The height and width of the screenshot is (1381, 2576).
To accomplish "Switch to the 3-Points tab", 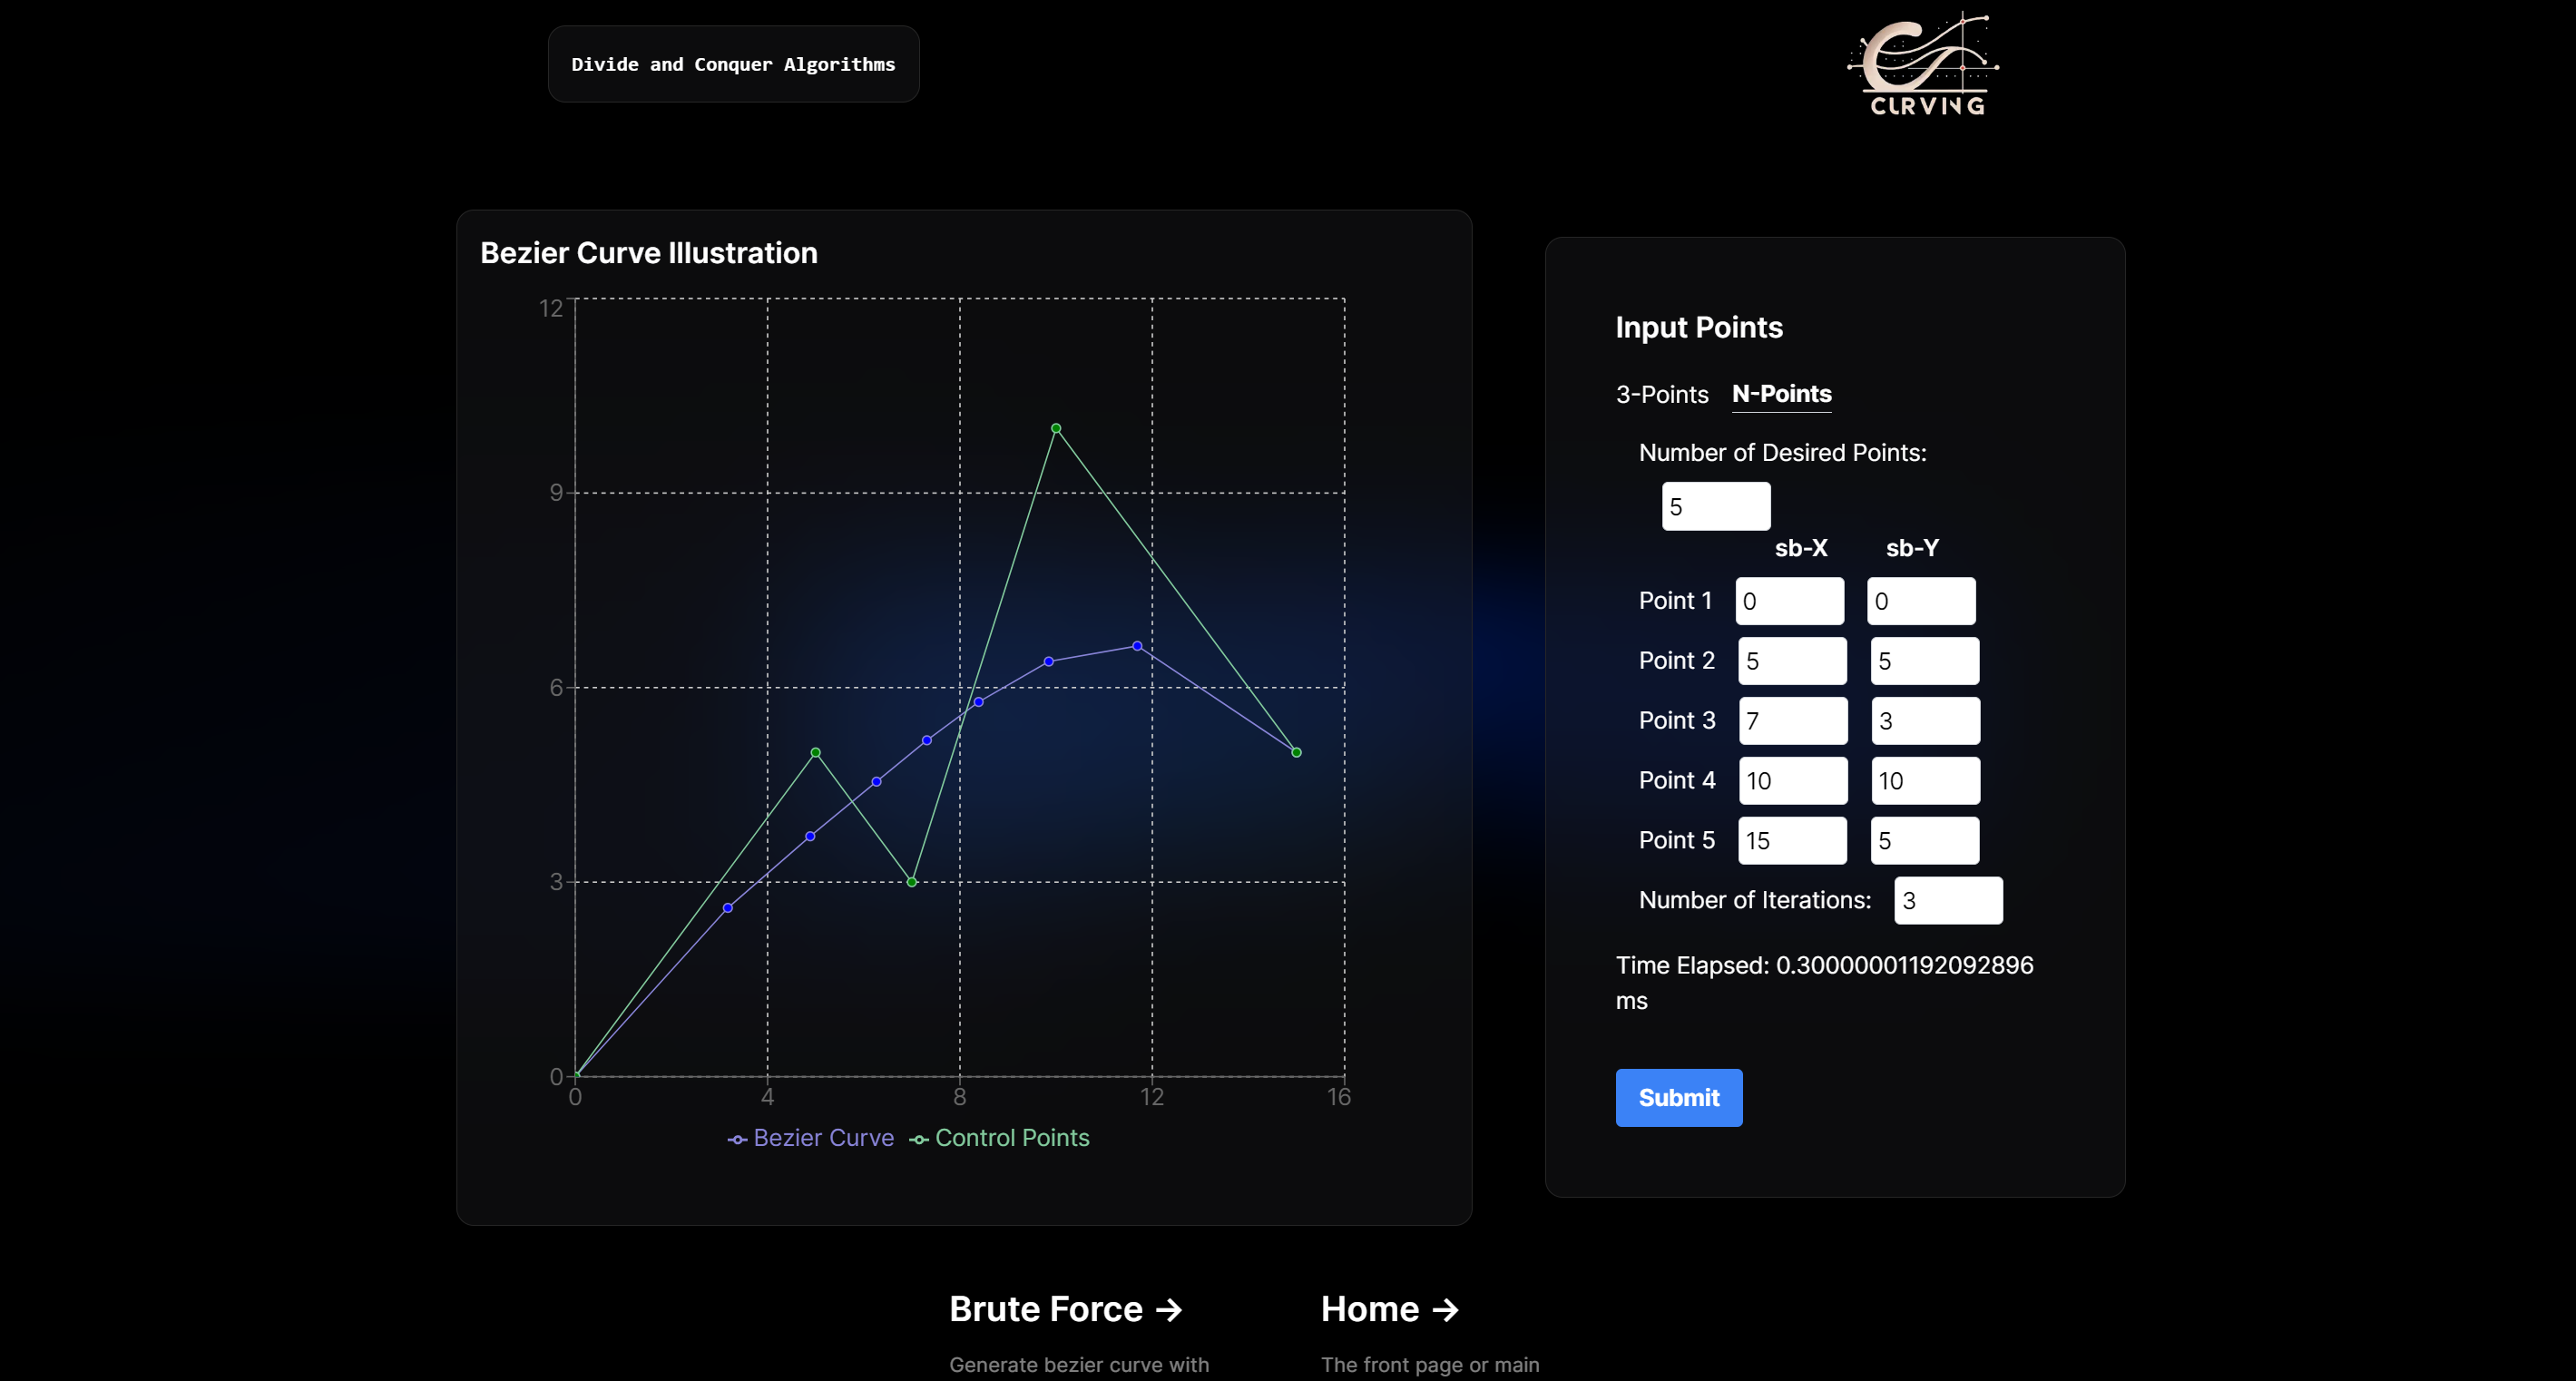I will [x=1661, y=394].
